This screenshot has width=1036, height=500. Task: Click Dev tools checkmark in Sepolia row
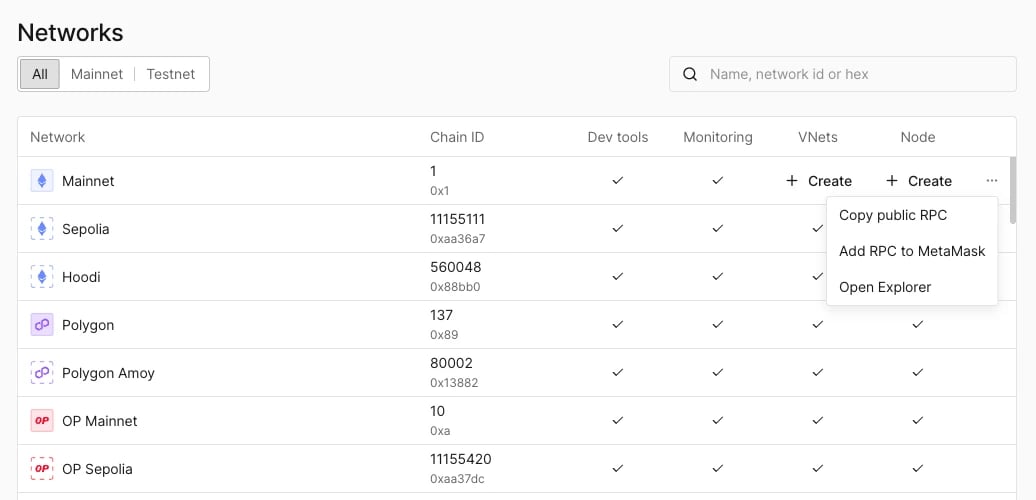(618, 229)
